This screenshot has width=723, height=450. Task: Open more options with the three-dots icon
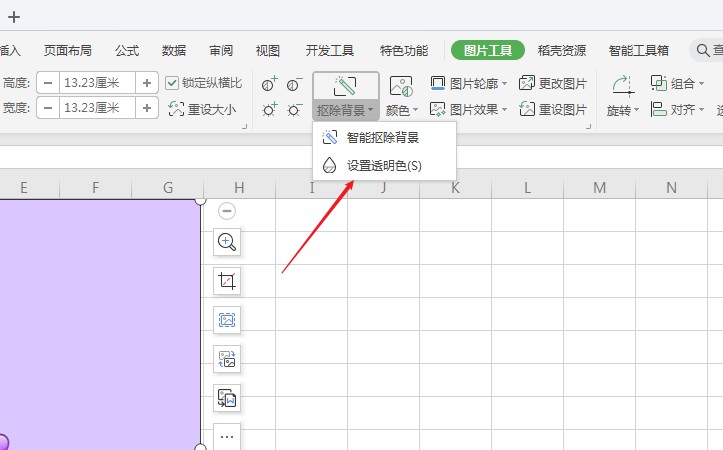tap(227, 436)
